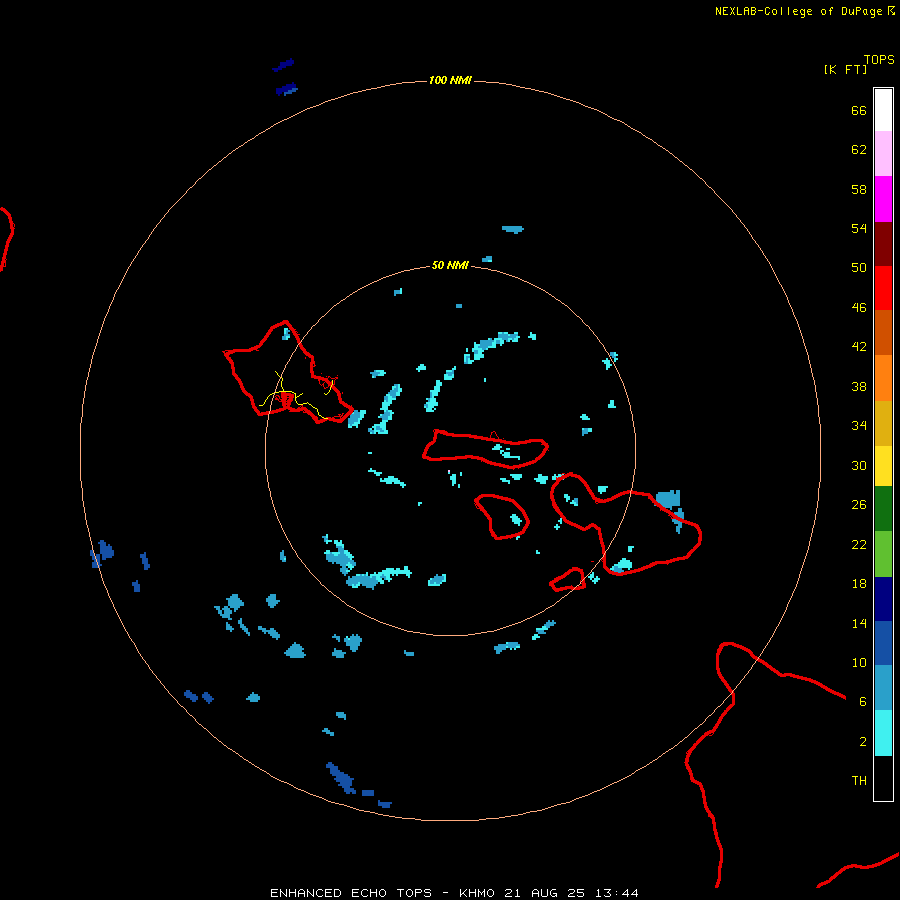Click the orange 38 K FT legend swatch
The height and width of the screenshot is (900, 900).
coord(883,378)
